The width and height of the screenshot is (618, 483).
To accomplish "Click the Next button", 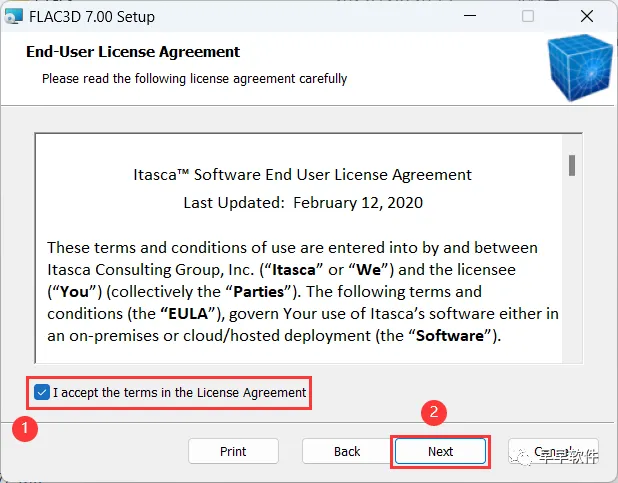I will tap(440, 451).
